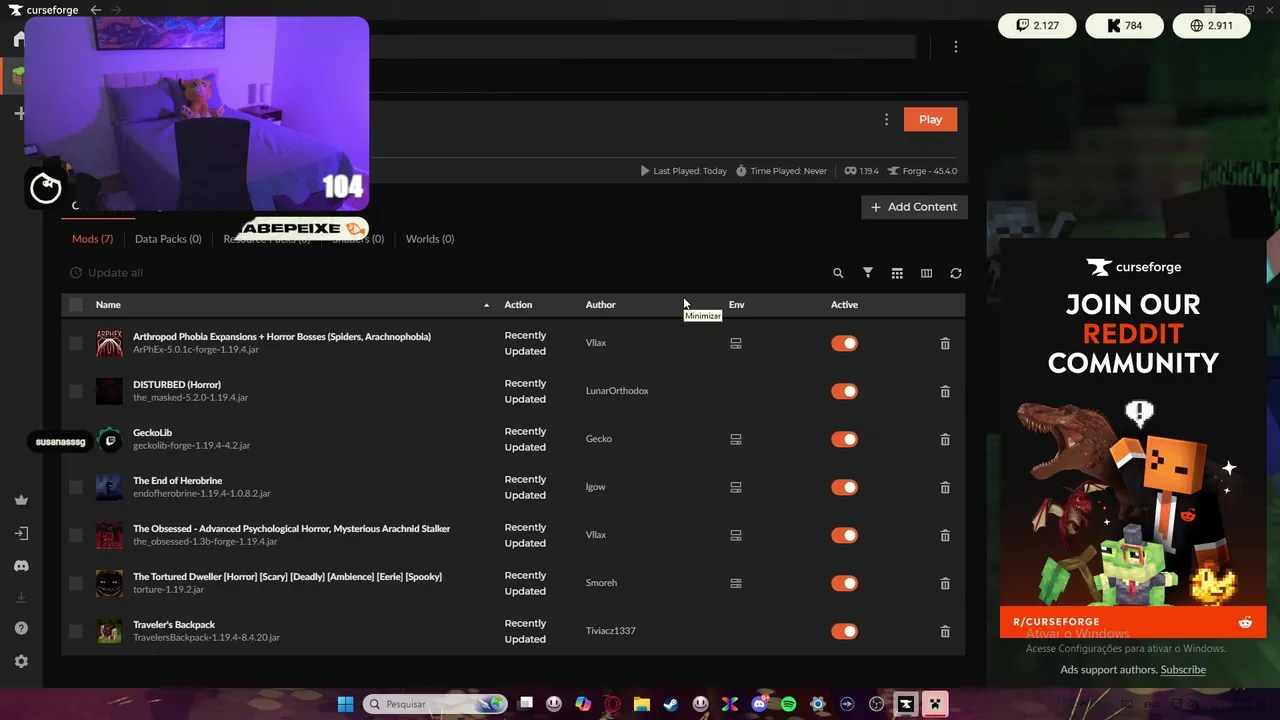Open the Discord icon in CurseForge sidebar
Viewport: 1280px width, 720px height.
tap(21, 566)
